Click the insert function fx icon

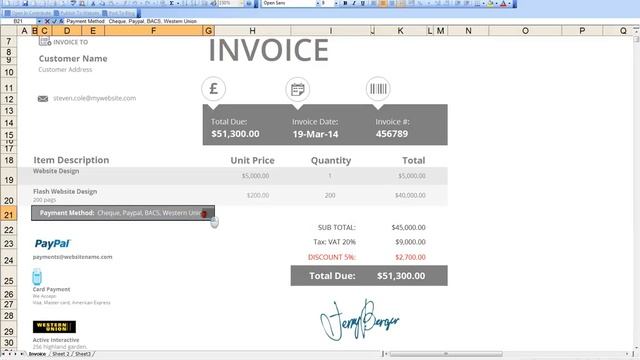61,21
